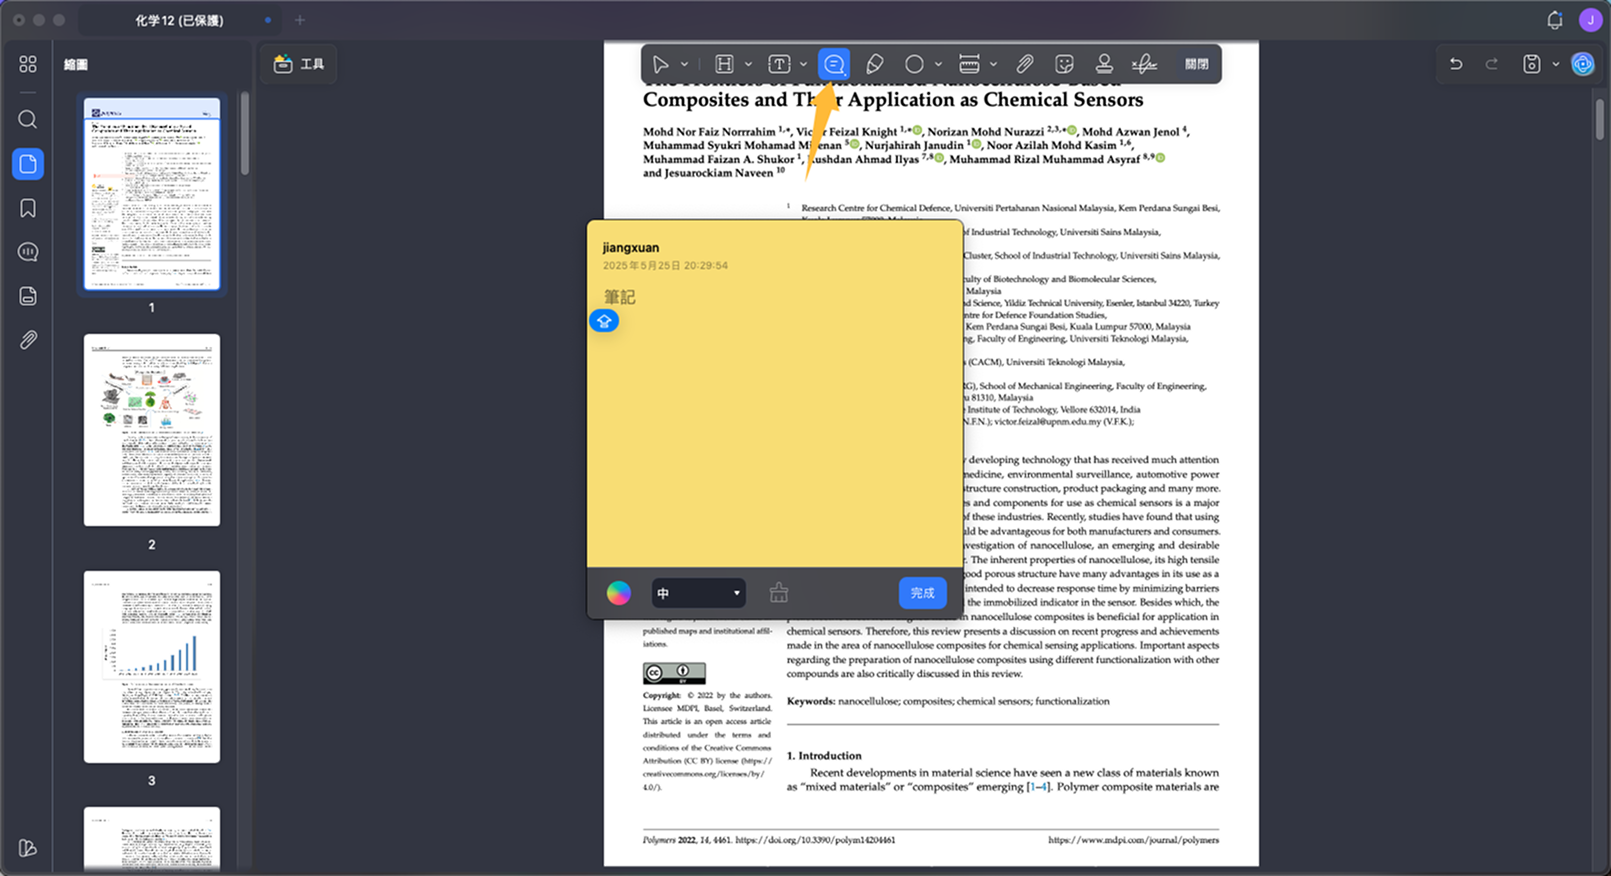Open the sticker tool
Screen dimensions: 1611x876
coord(1065,64)
